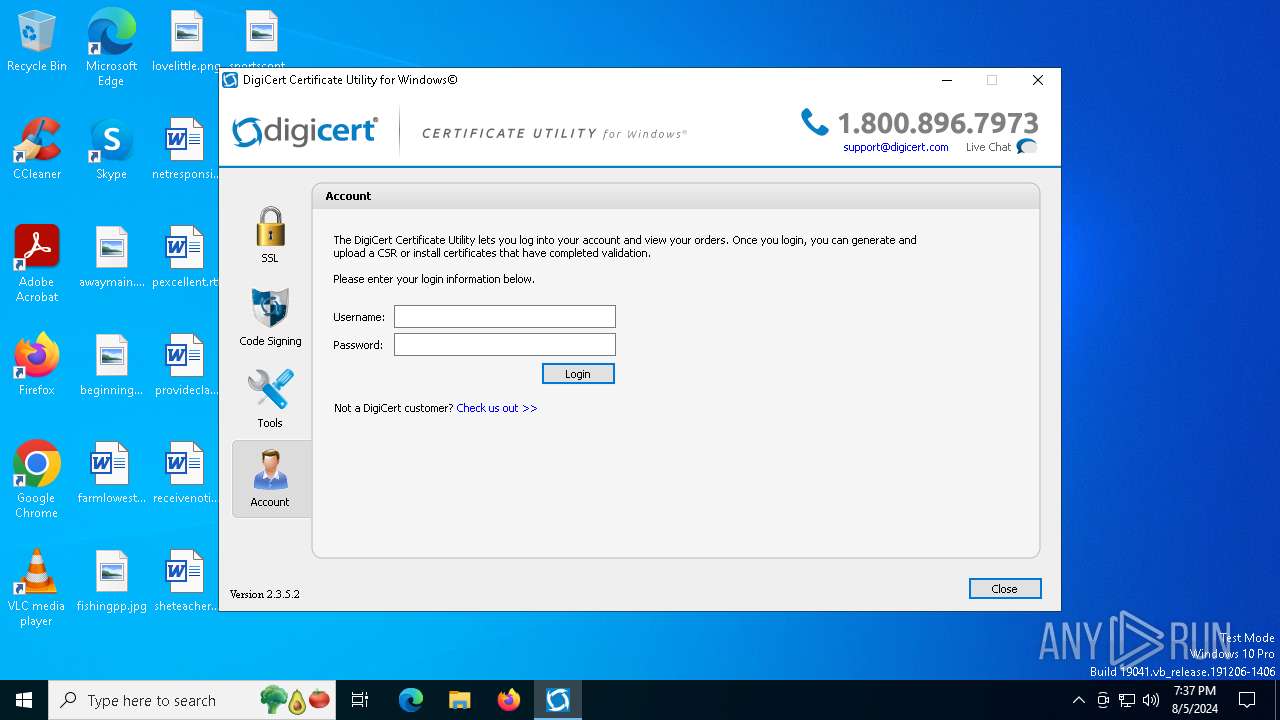This screenshot has width=1280, height=720.
Task: Open File Explorer from the taskbar
Action: pyautogui.click(x=460, y=700)
